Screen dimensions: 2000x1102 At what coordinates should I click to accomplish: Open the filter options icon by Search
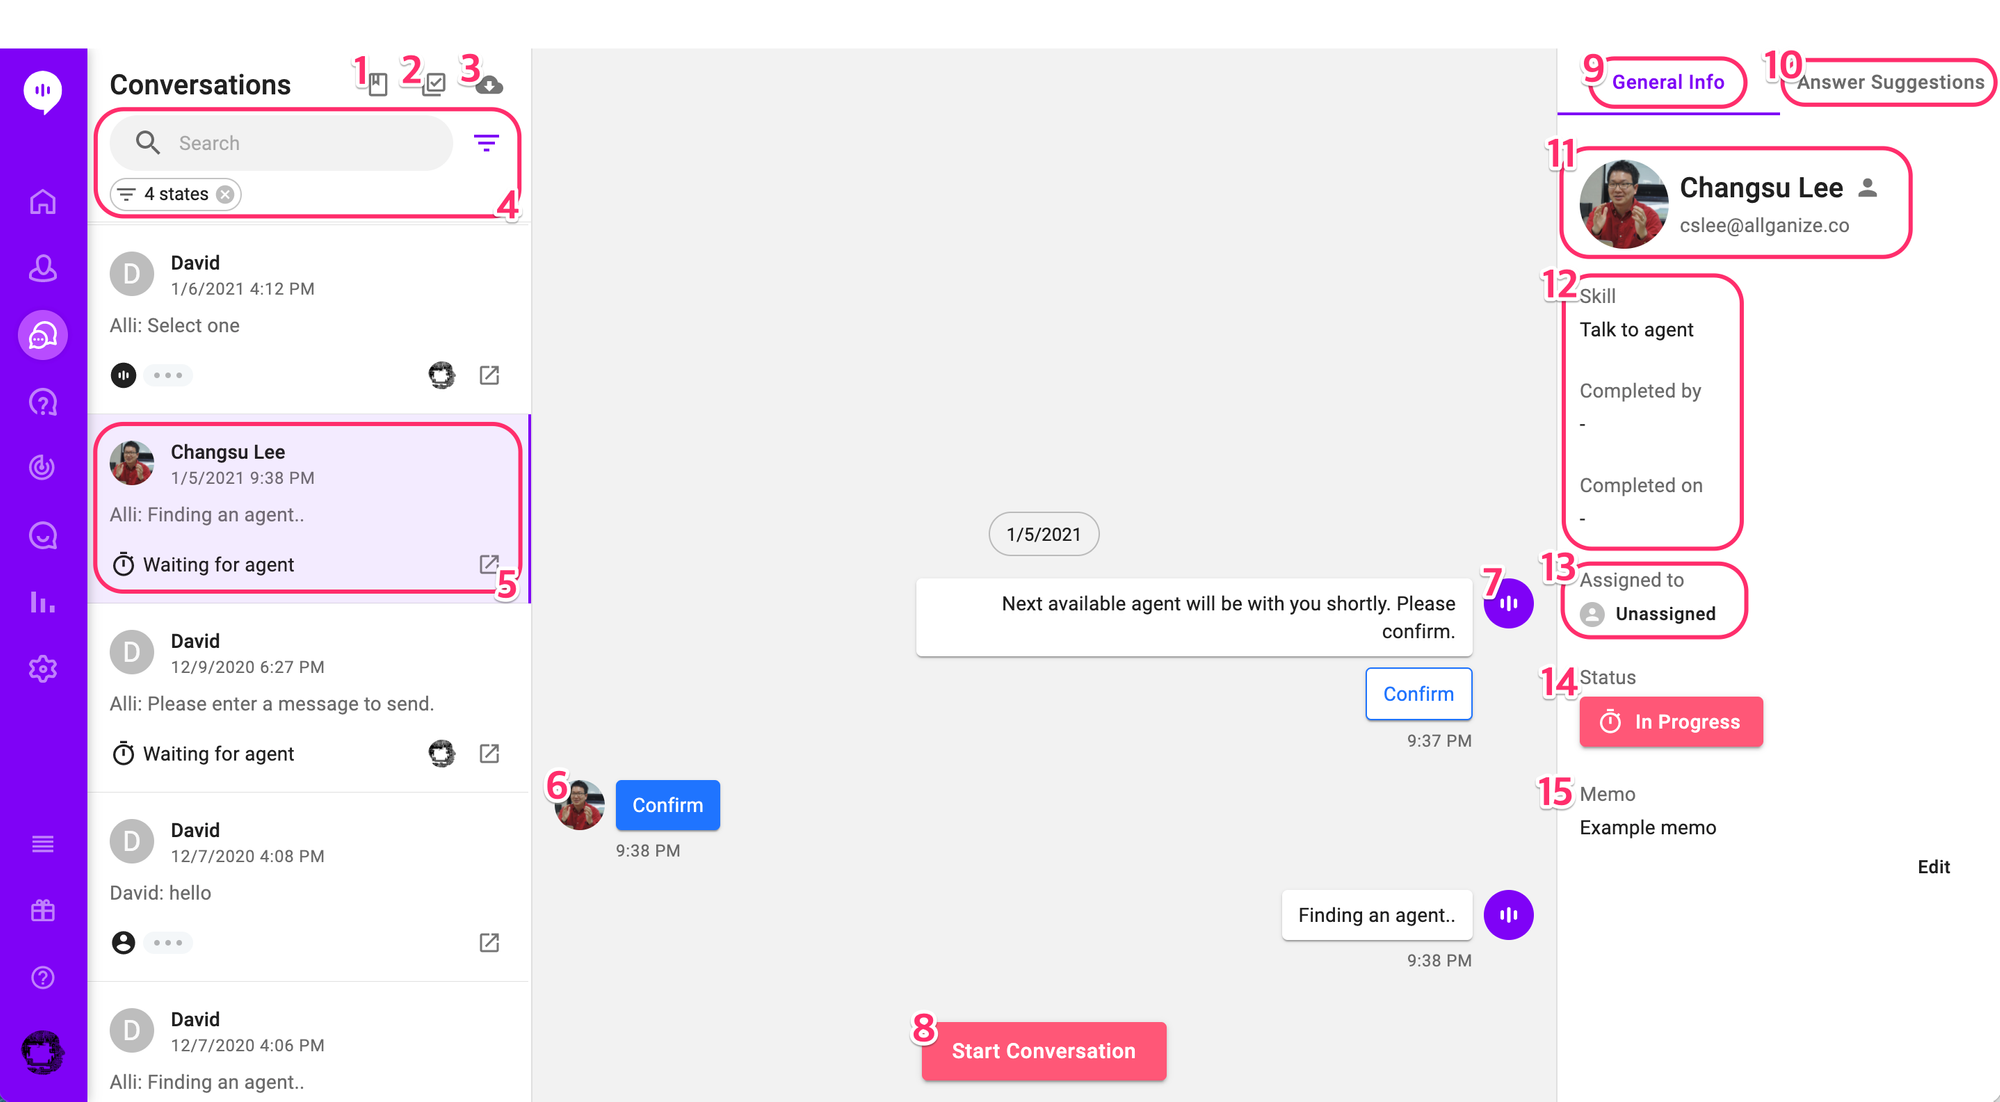point(486,143)
